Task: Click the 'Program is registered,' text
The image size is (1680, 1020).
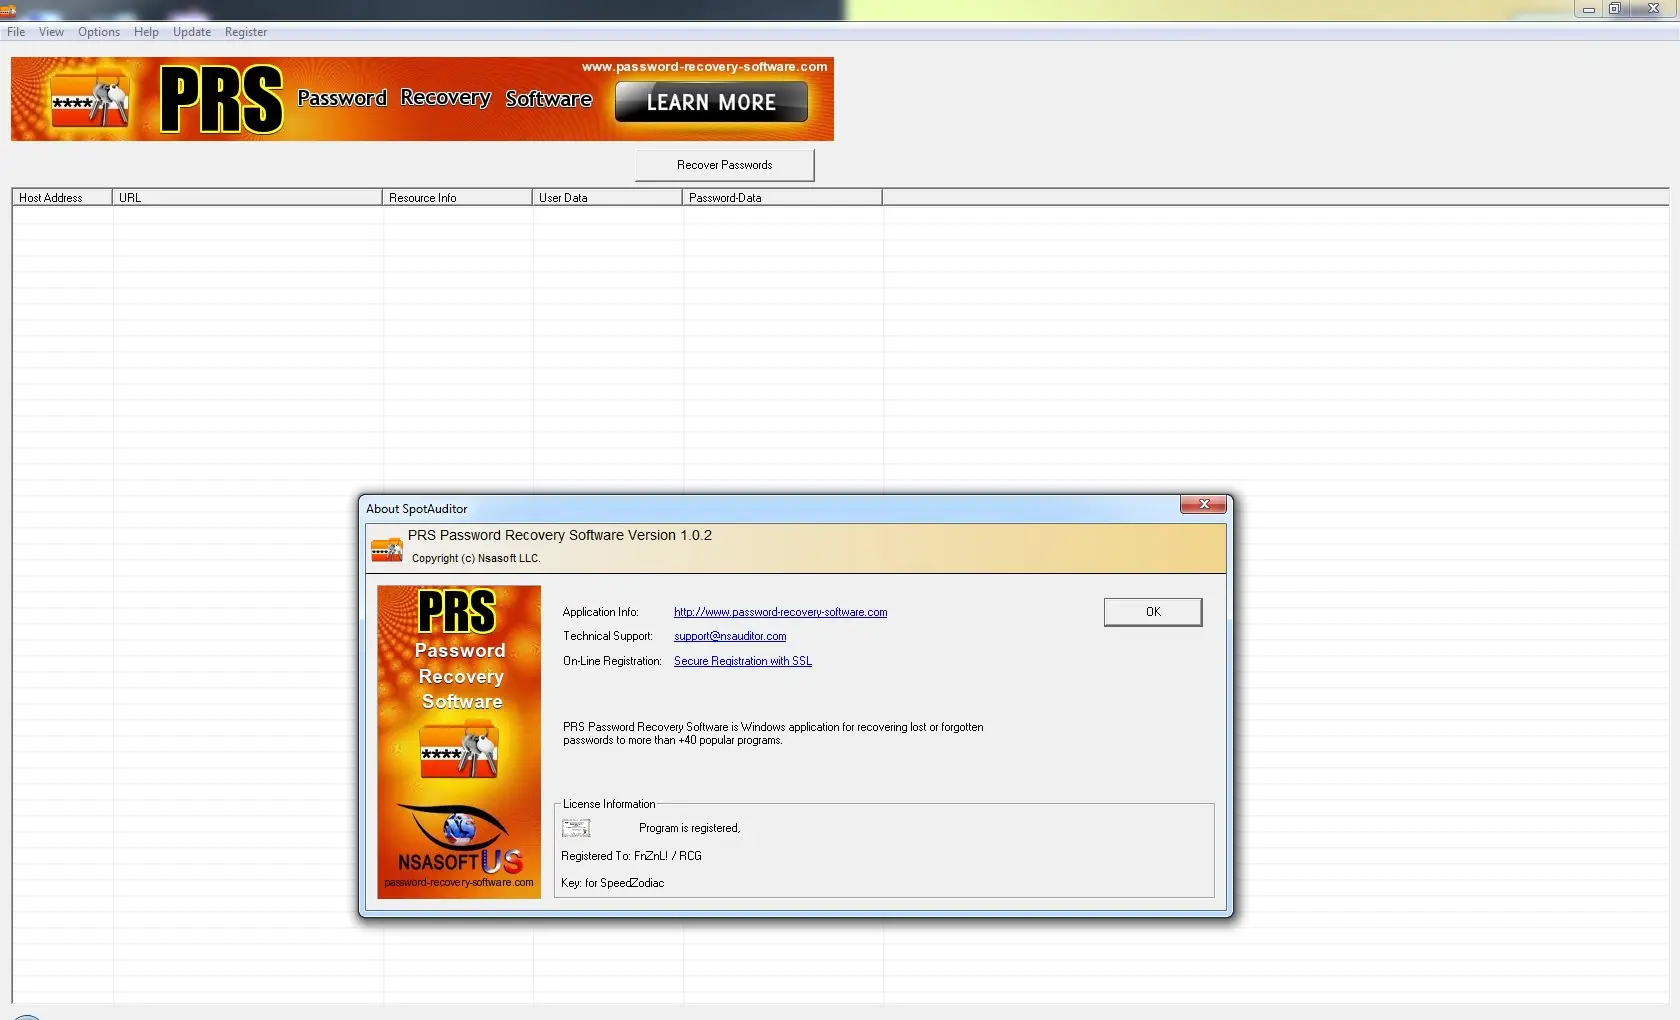Action: coord(689,828)
